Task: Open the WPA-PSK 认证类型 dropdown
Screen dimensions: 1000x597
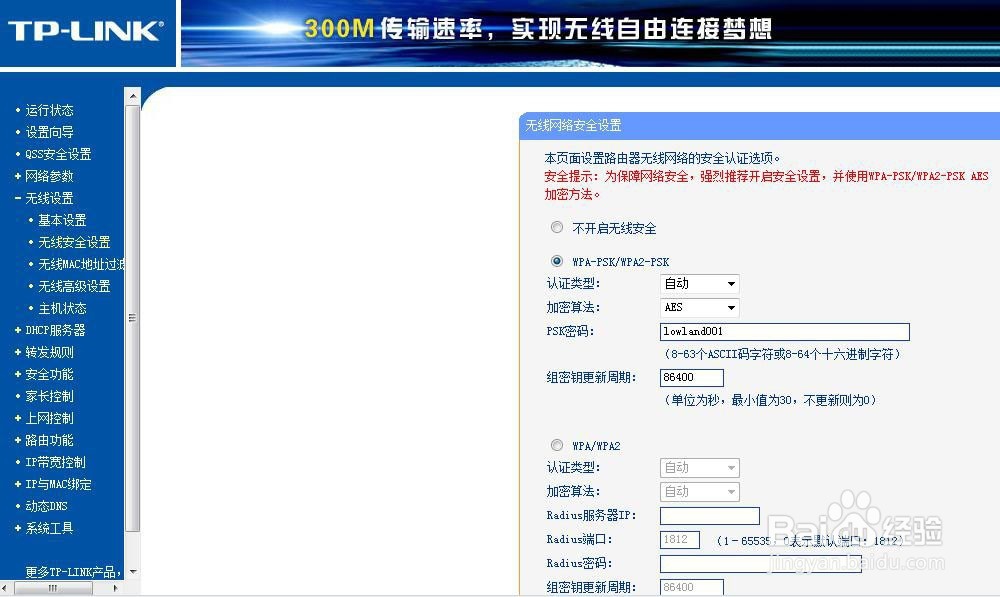Action: click(700, 284)
